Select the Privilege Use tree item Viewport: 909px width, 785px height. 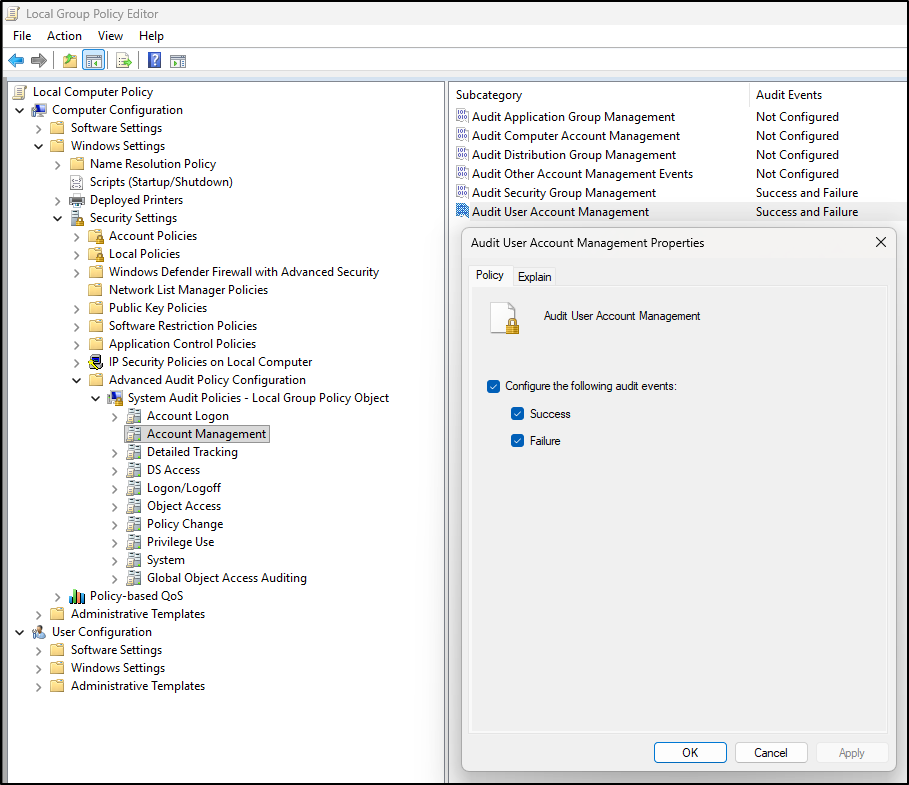coord(180,542)
